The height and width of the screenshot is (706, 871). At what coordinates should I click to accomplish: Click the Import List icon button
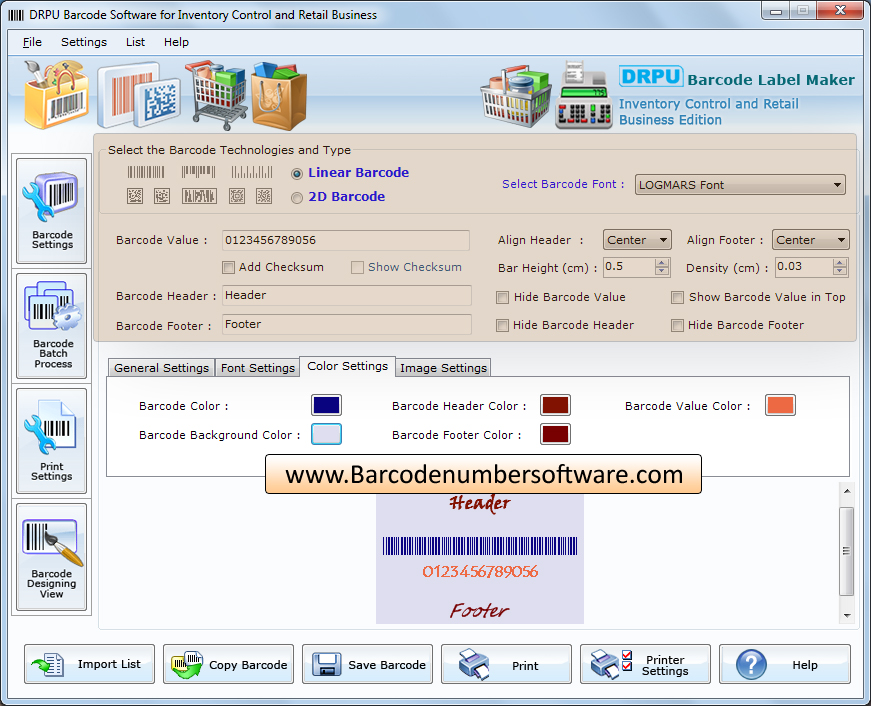[89, 664]
